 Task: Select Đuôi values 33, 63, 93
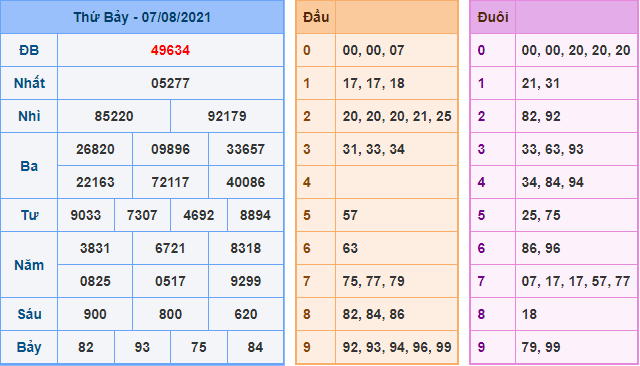point(552,149)
